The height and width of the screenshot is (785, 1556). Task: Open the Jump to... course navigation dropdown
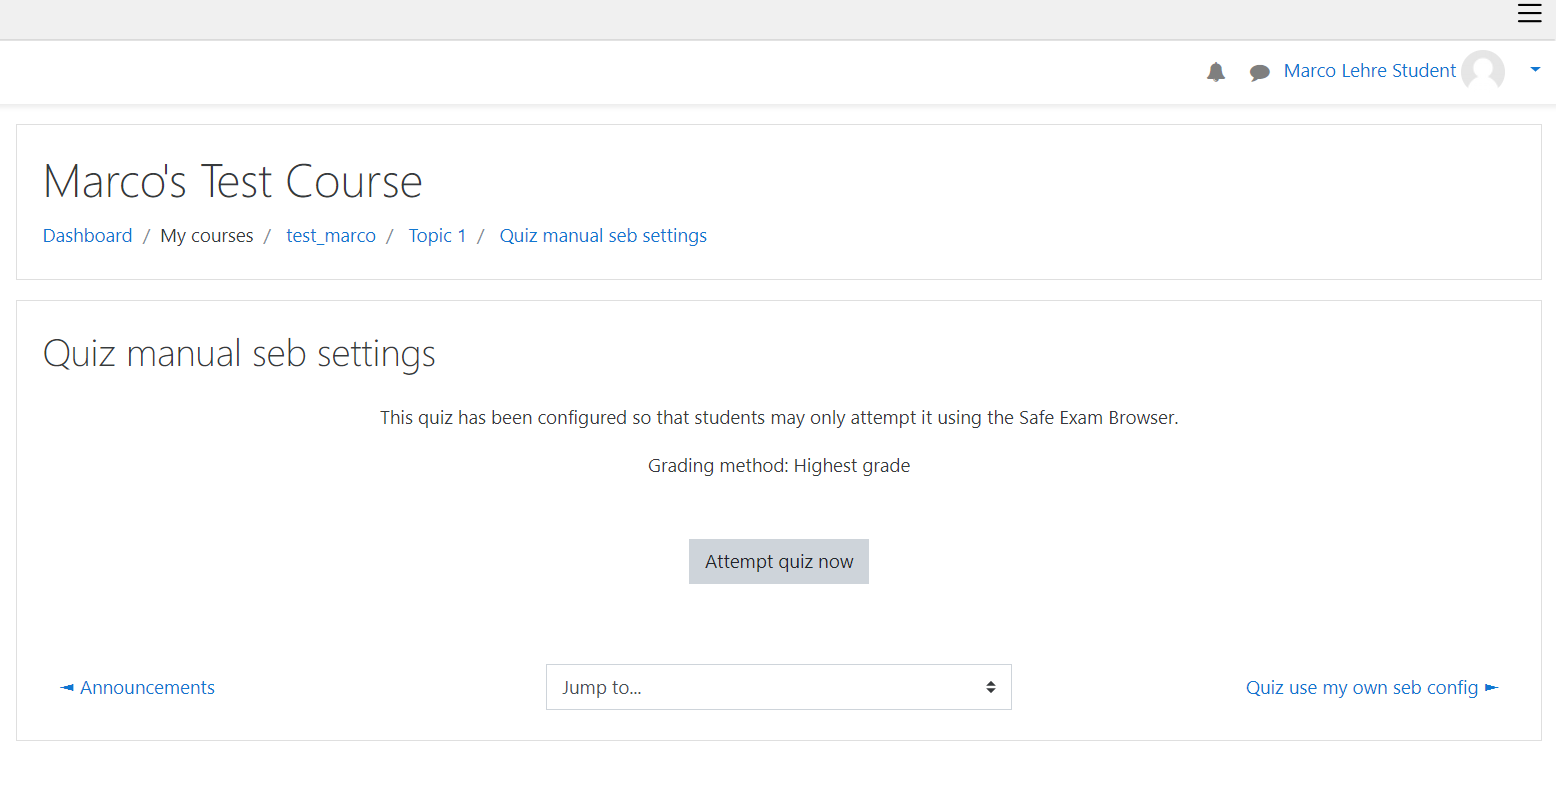(x=779, y=687)
